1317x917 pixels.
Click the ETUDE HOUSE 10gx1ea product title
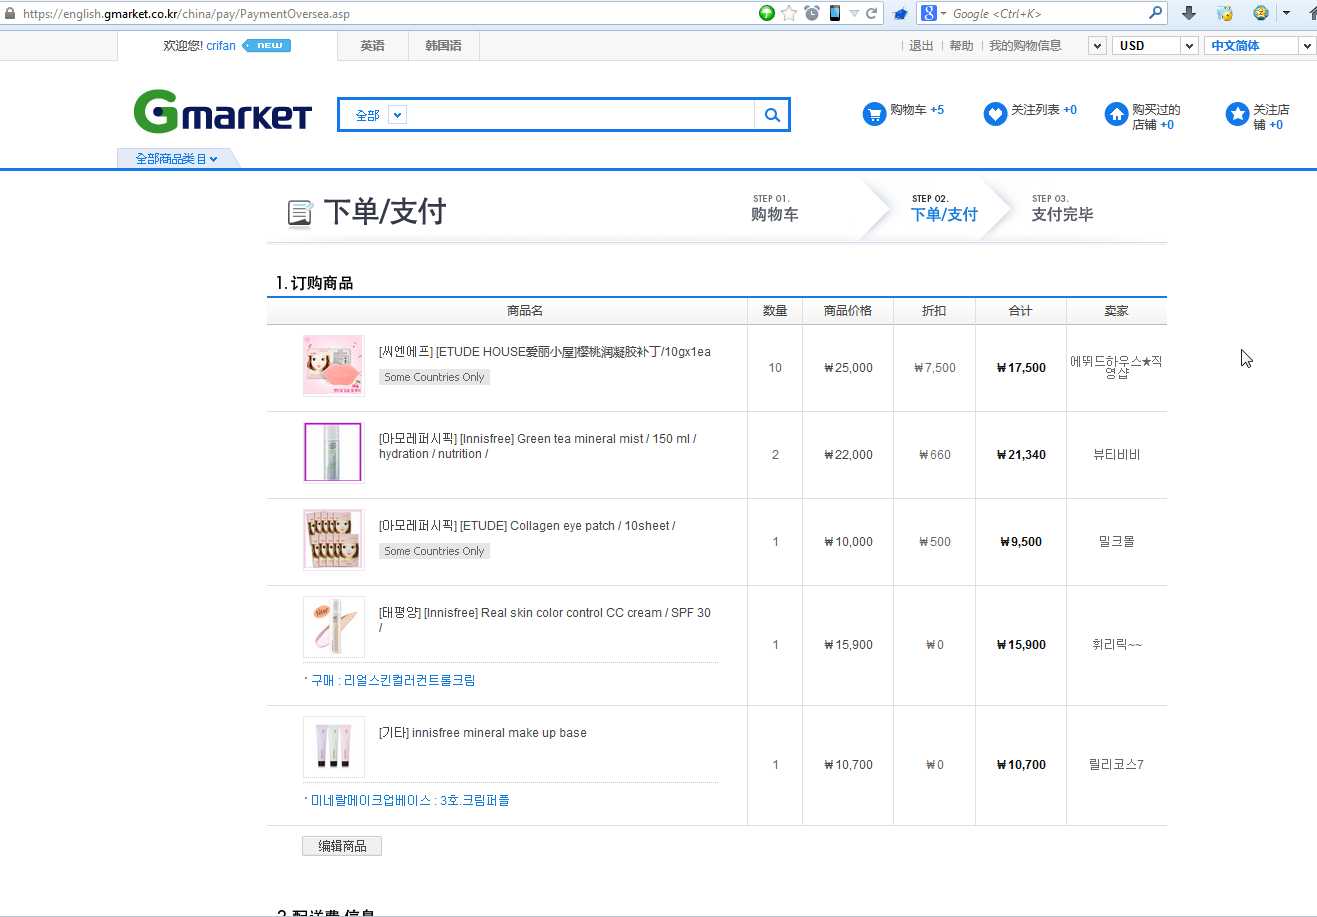545,352
